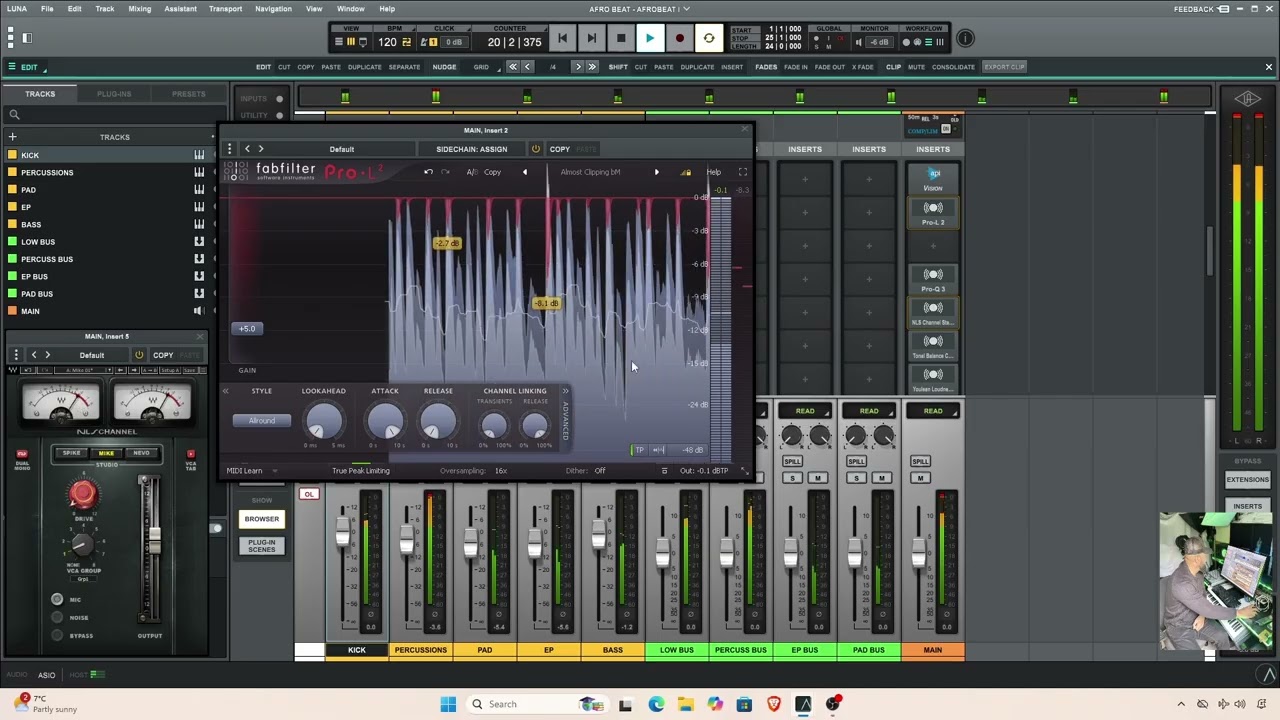Open the Pro-Q 3 insert on MAIN

click(x=933, y=279)
